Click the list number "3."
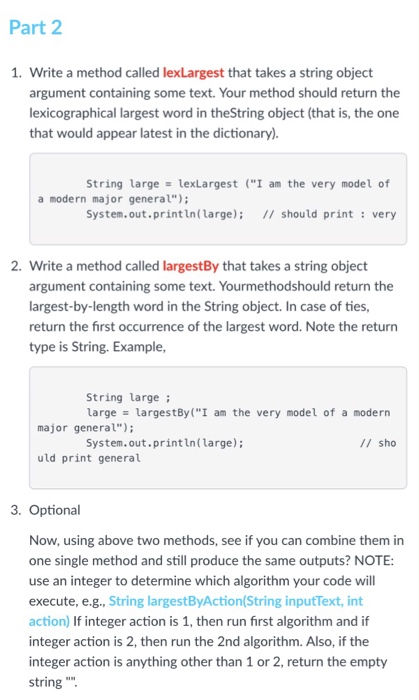Image resolution: width=419 pixels, height=700 pixels. pyautogui.click(x=16, y=510)
